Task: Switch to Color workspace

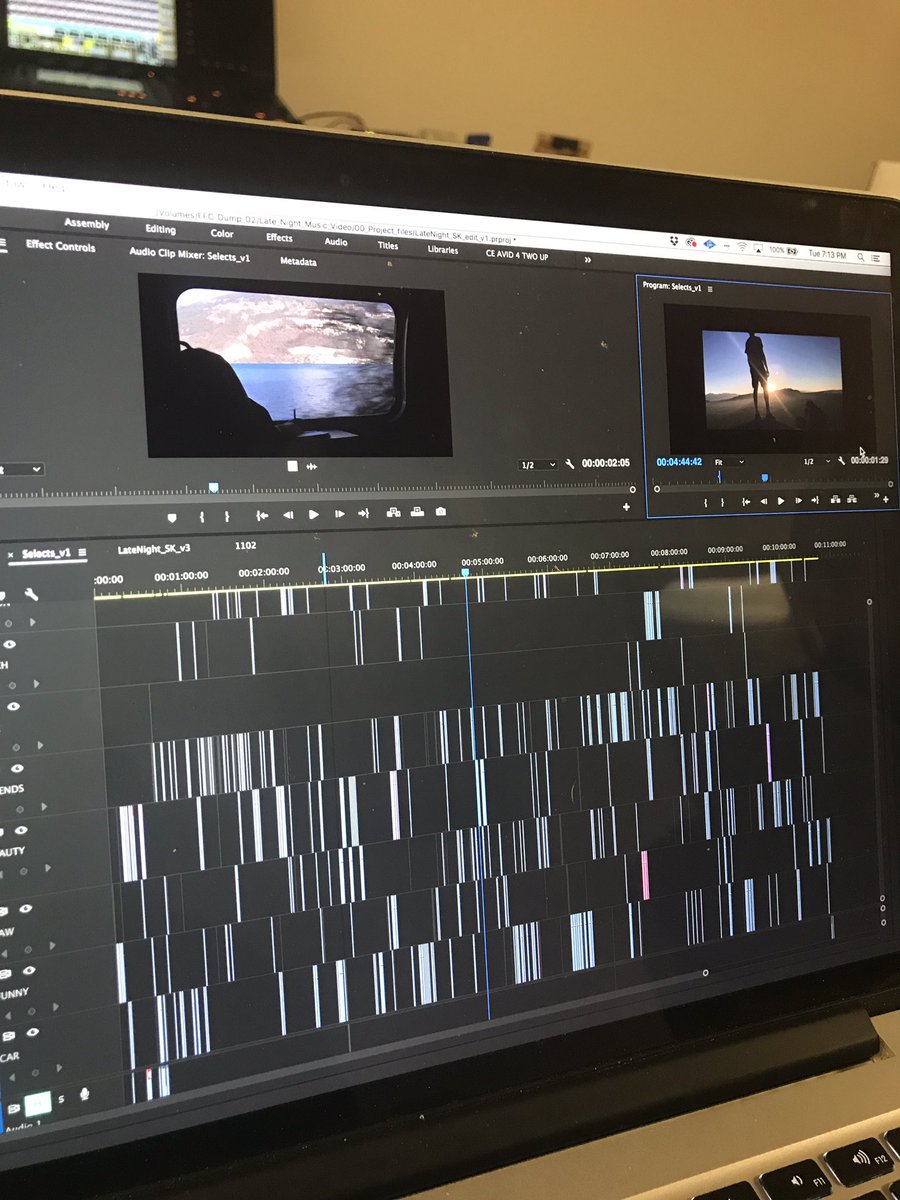Action: (222, 234)
